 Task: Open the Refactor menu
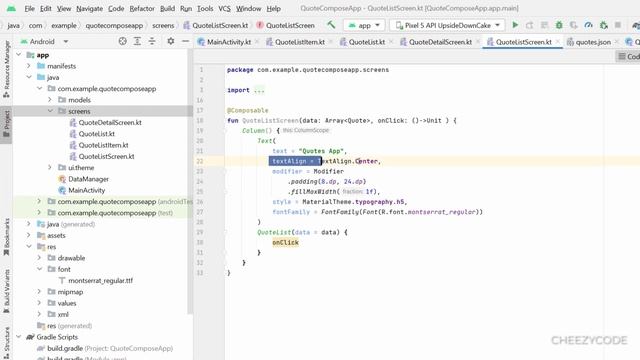tap(142, 8)
